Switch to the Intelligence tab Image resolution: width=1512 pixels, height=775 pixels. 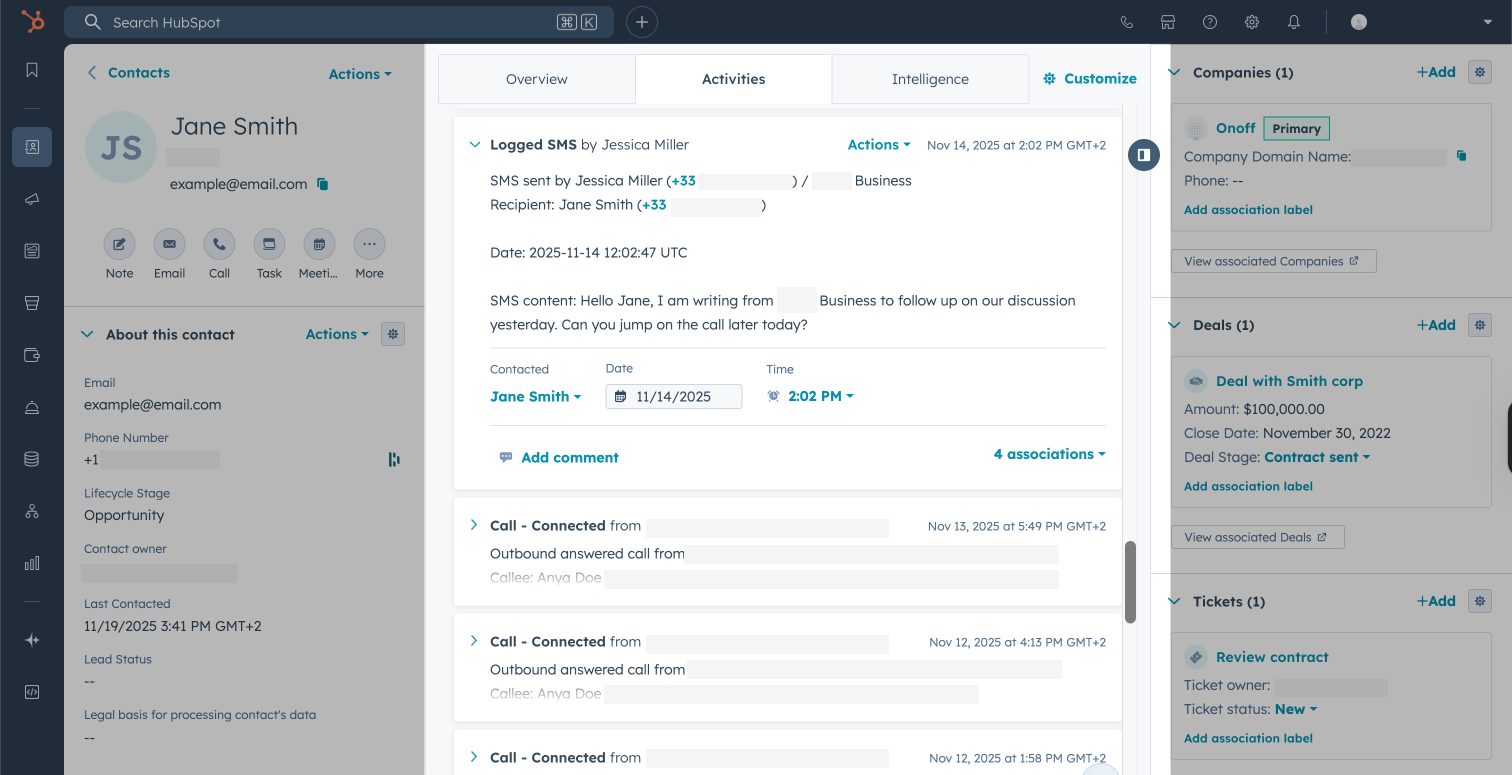click(x=930, y=79)
